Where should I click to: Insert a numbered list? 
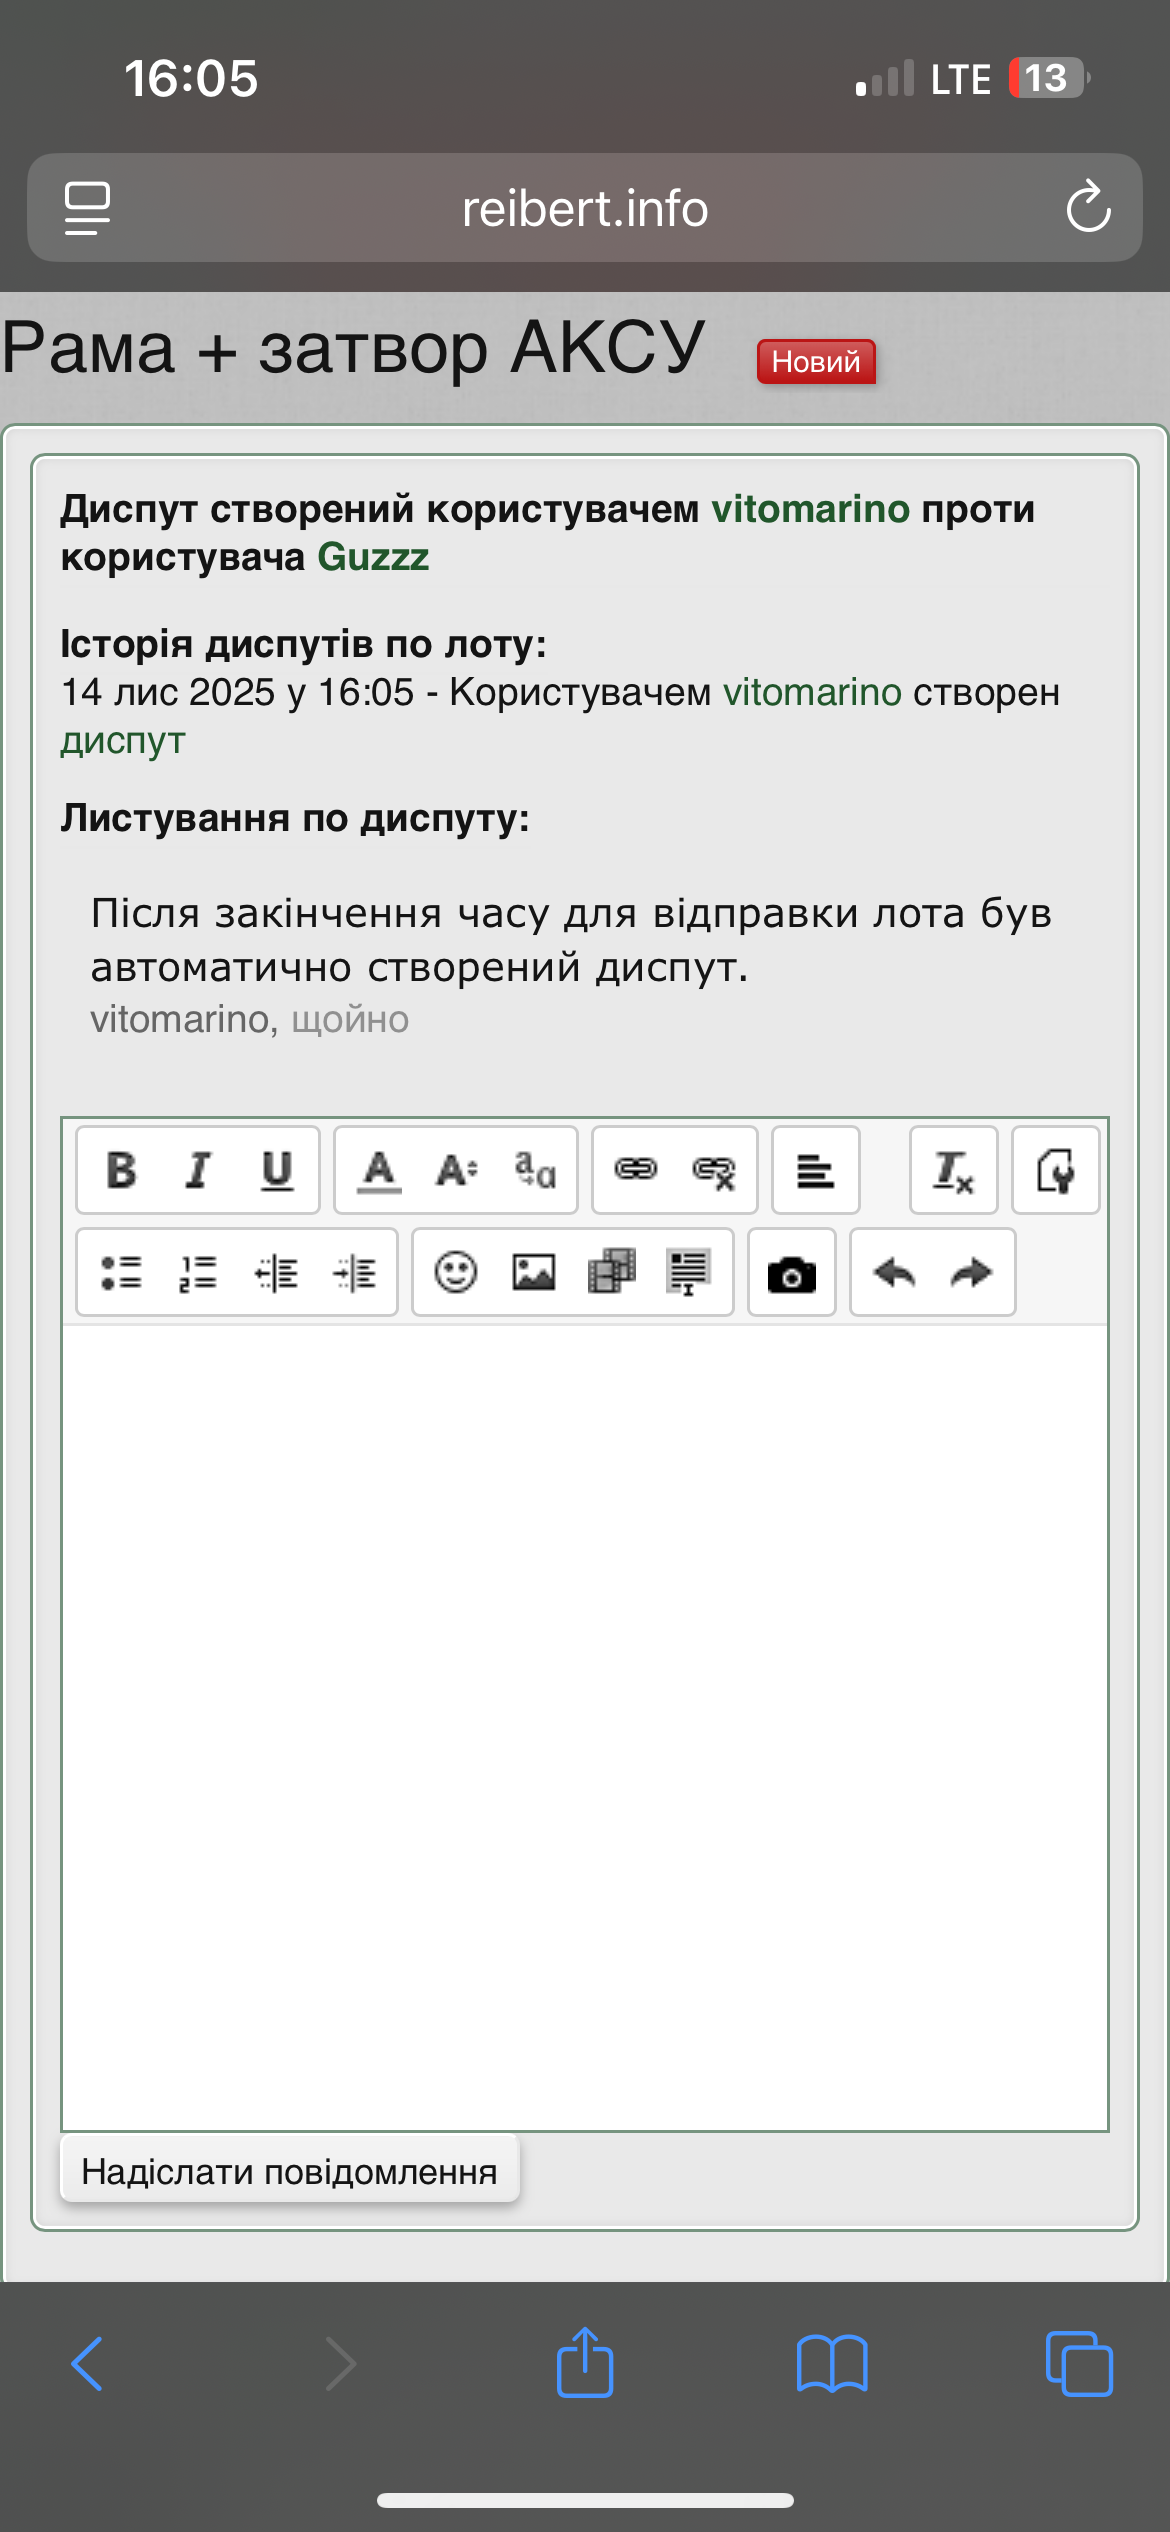198,1272
